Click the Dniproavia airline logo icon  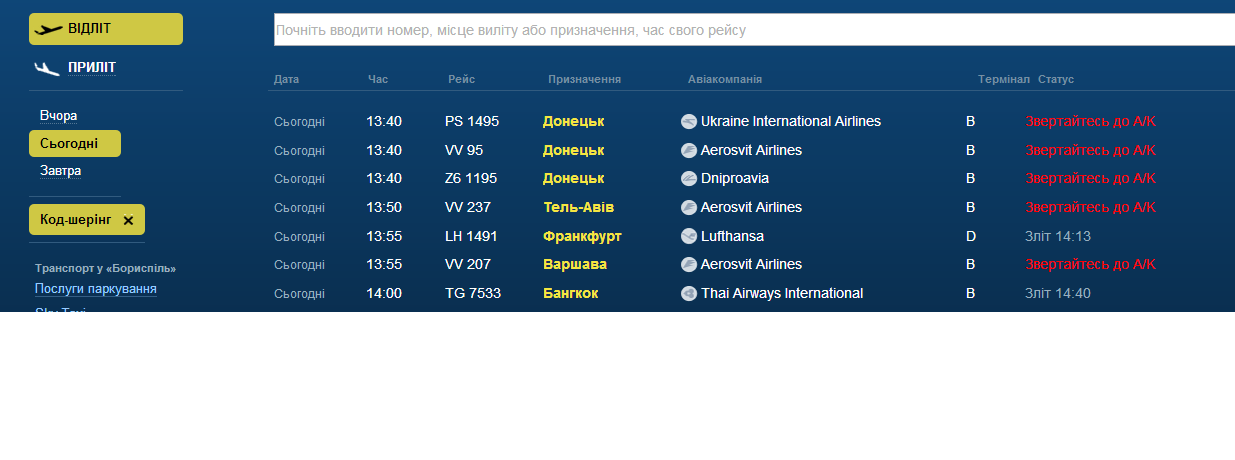[689, 179]
